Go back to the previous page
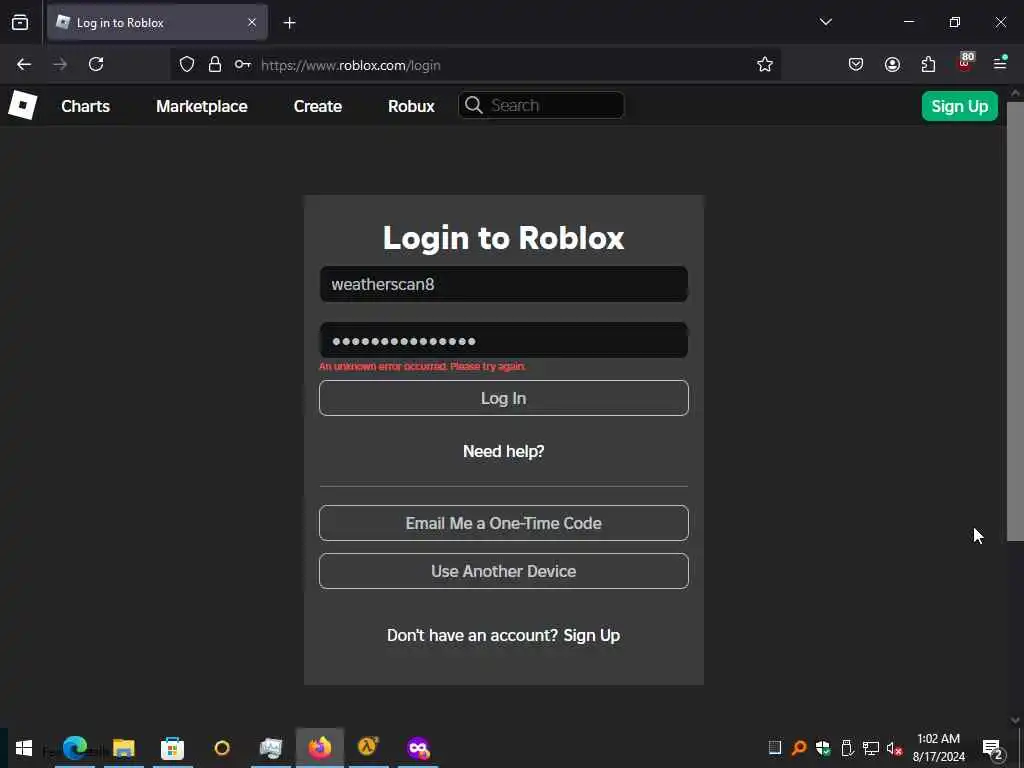Screen dimensions: 1024x768 (x=24, y=64)
